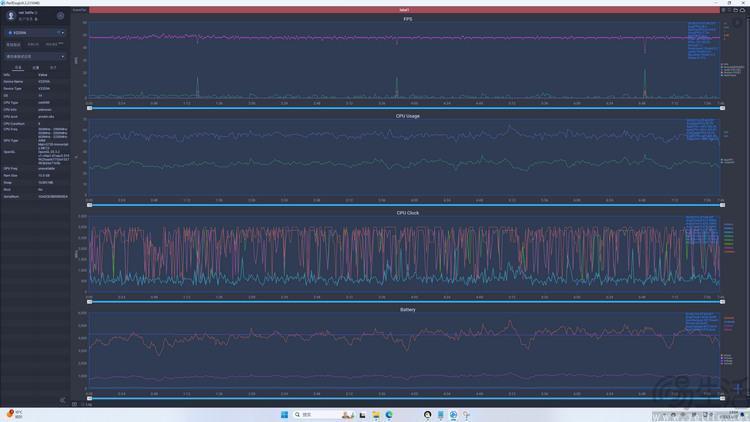This screenshot has height=422, width=750.
Task: Click the plus button at bottom right
Action: click(739, 388)
